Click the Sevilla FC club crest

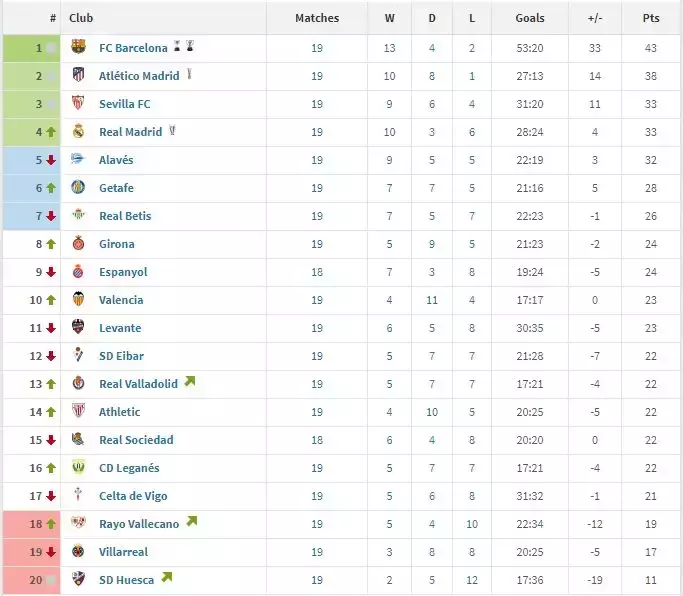click(x=79, y=104)
